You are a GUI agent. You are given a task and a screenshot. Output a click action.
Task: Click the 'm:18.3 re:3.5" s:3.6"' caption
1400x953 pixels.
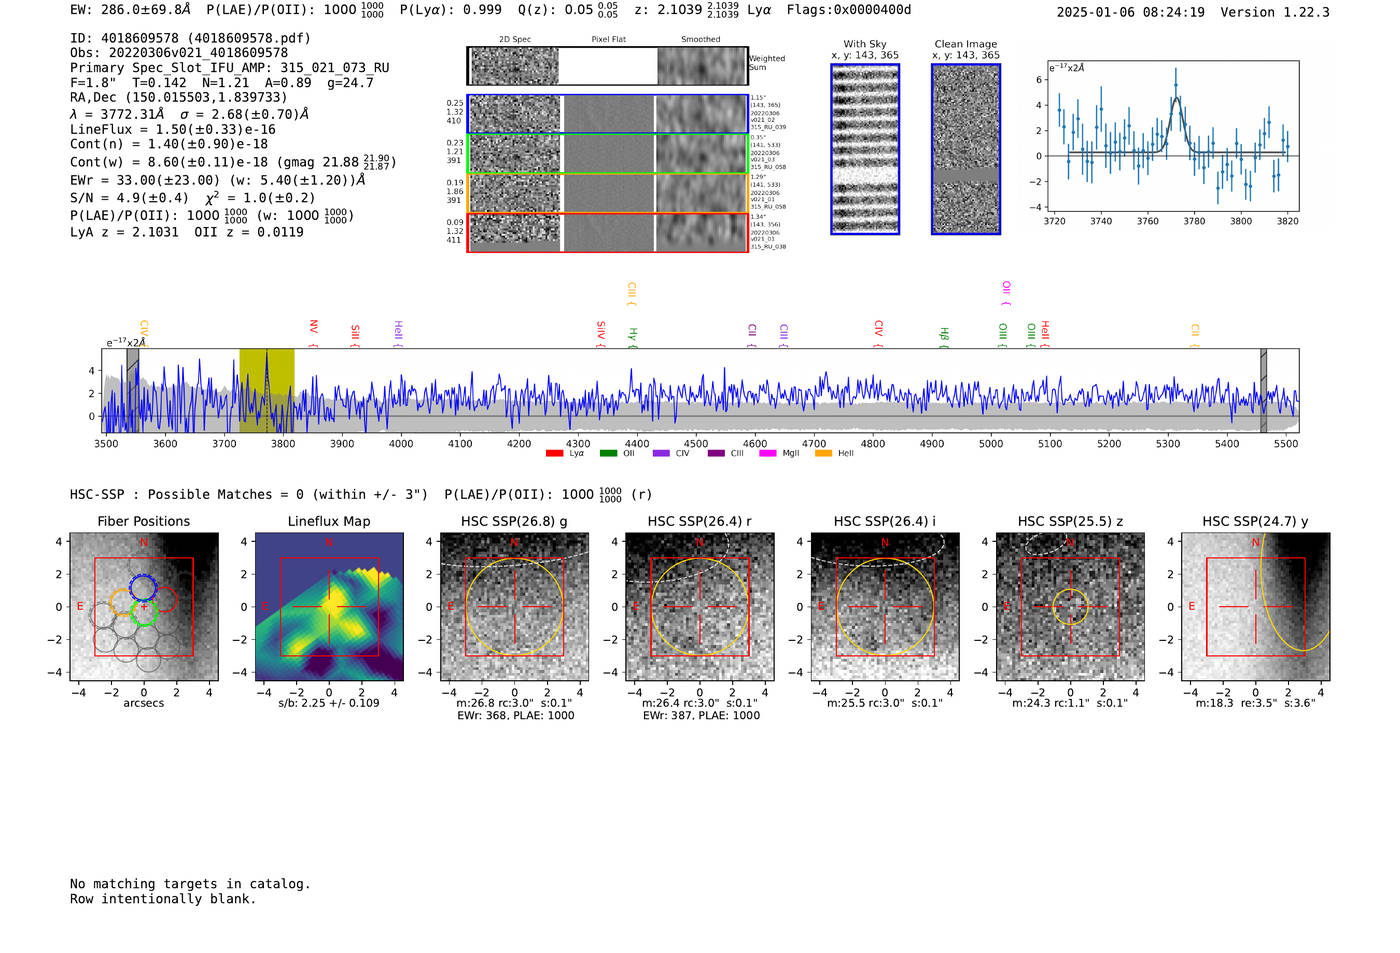click(x=1256, y=703)
